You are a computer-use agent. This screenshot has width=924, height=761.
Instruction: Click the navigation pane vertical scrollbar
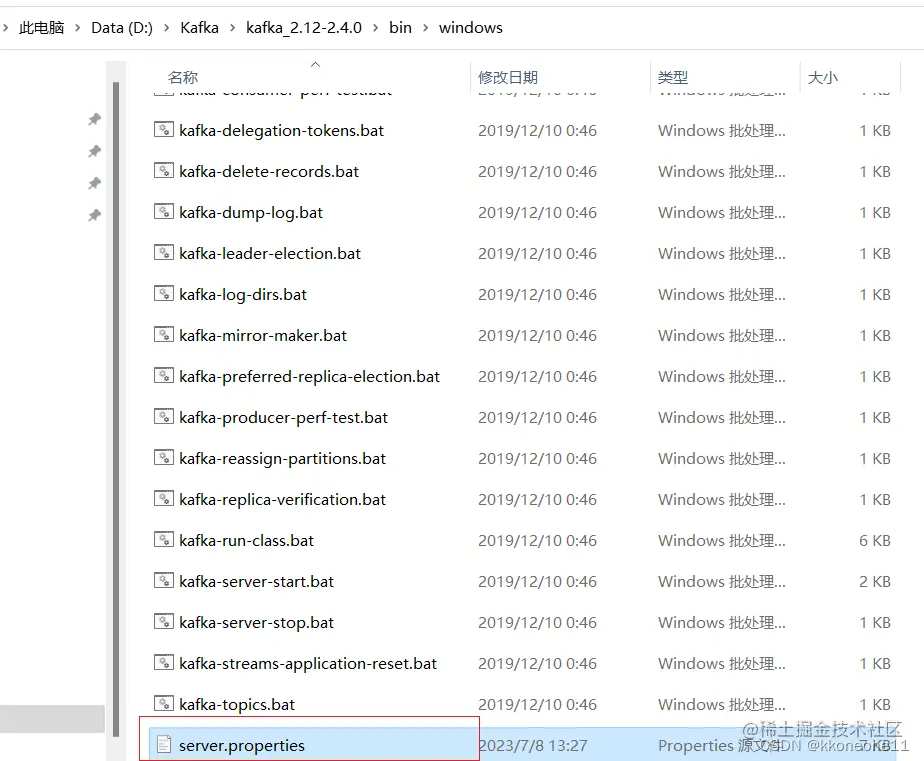tap(116, 409)
